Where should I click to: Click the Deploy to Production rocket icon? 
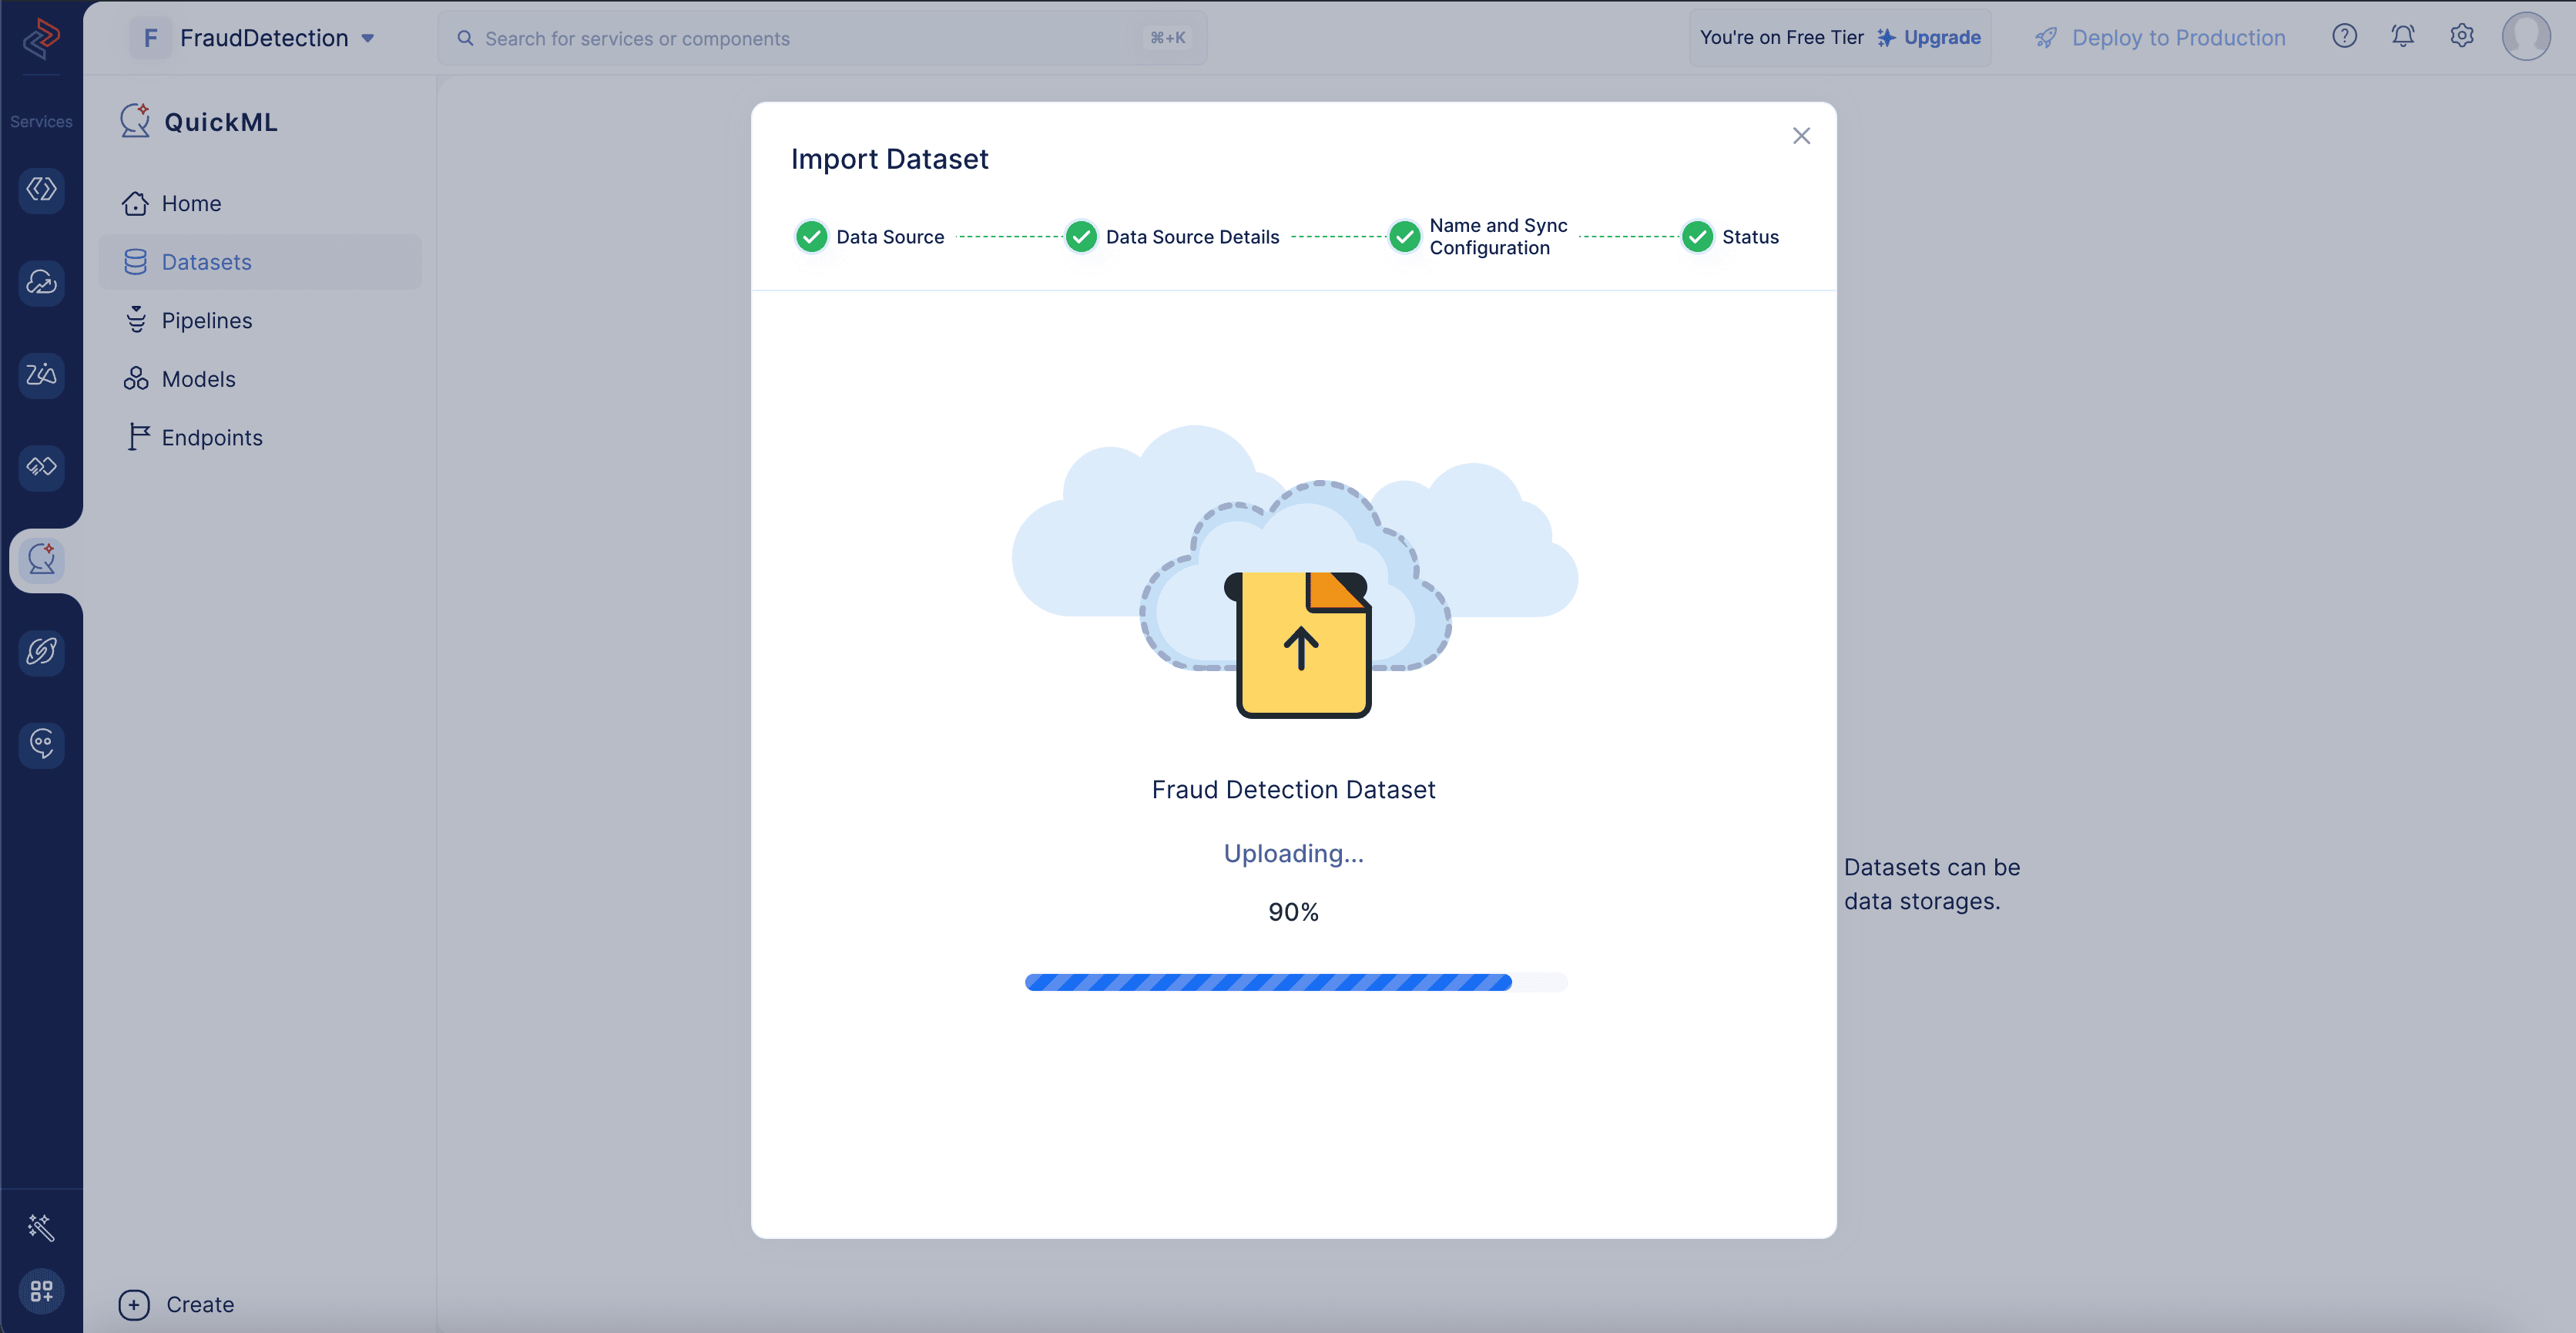coord(2046,35)
